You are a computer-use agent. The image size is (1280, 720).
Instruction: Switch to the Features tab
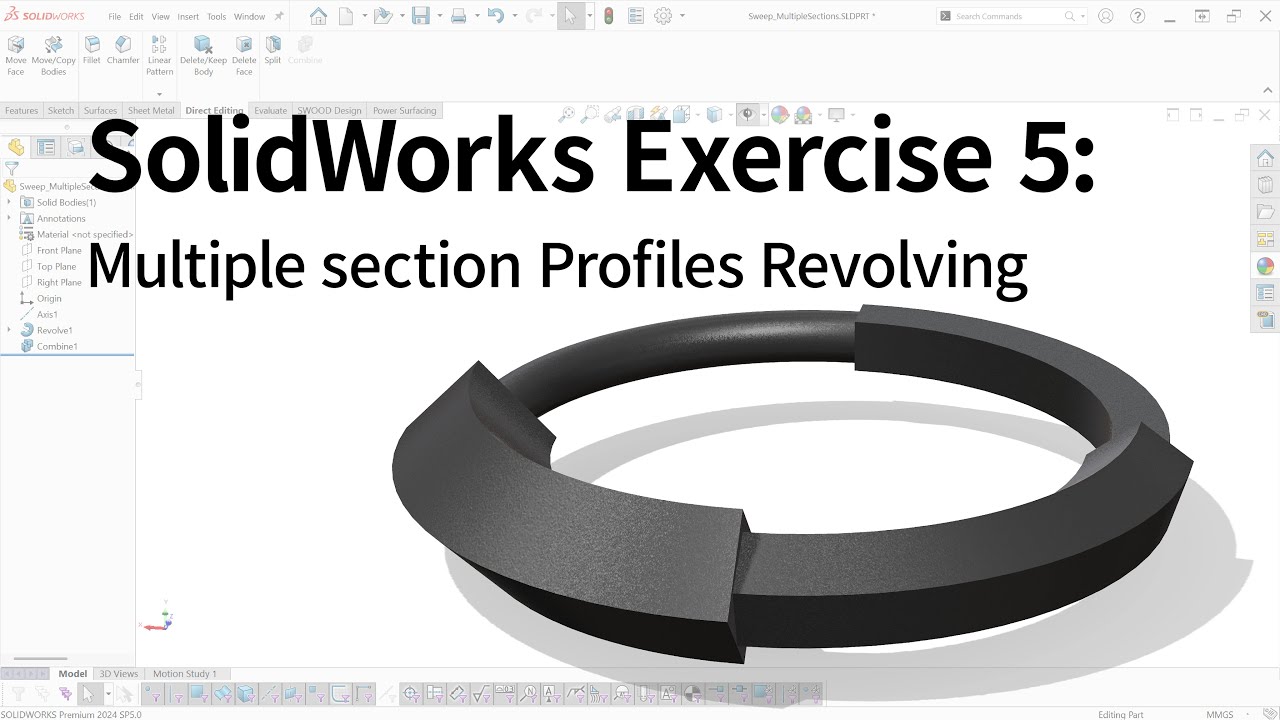point(21,111)
